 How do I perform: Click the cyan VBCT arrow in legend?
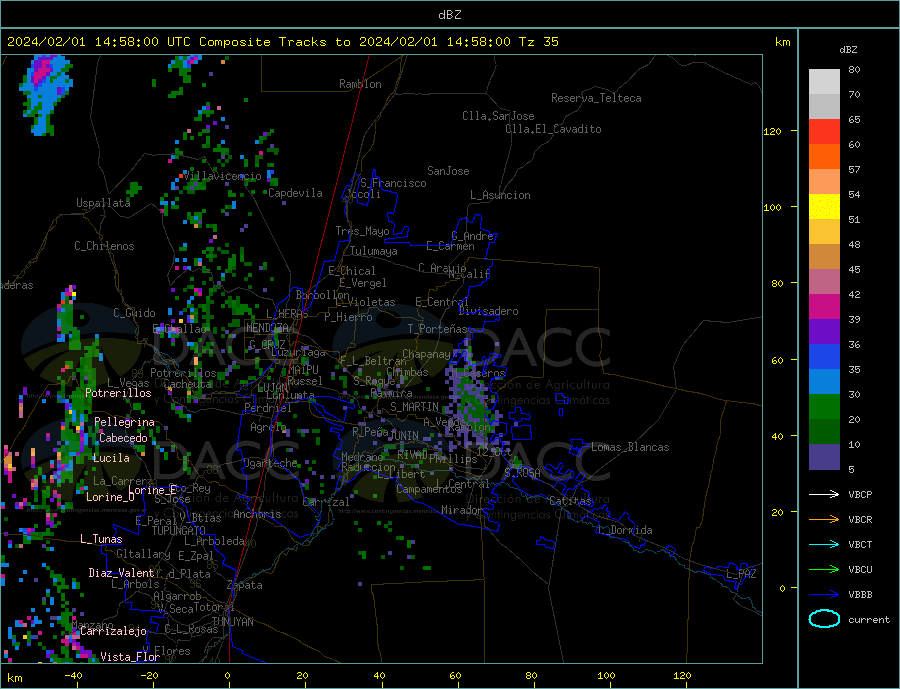824,544
